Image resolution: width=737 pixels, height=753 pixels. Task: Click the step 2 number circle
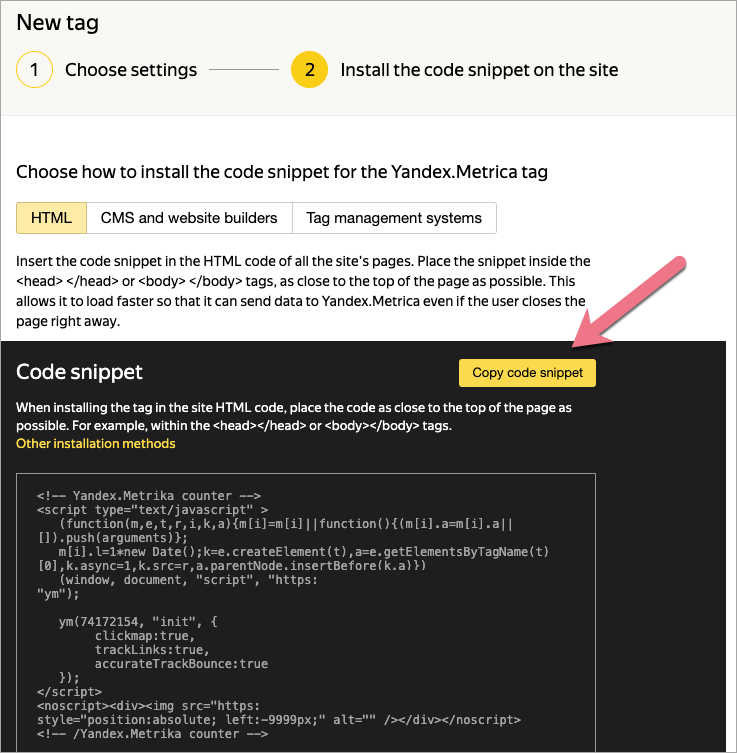tap(309, 70)
